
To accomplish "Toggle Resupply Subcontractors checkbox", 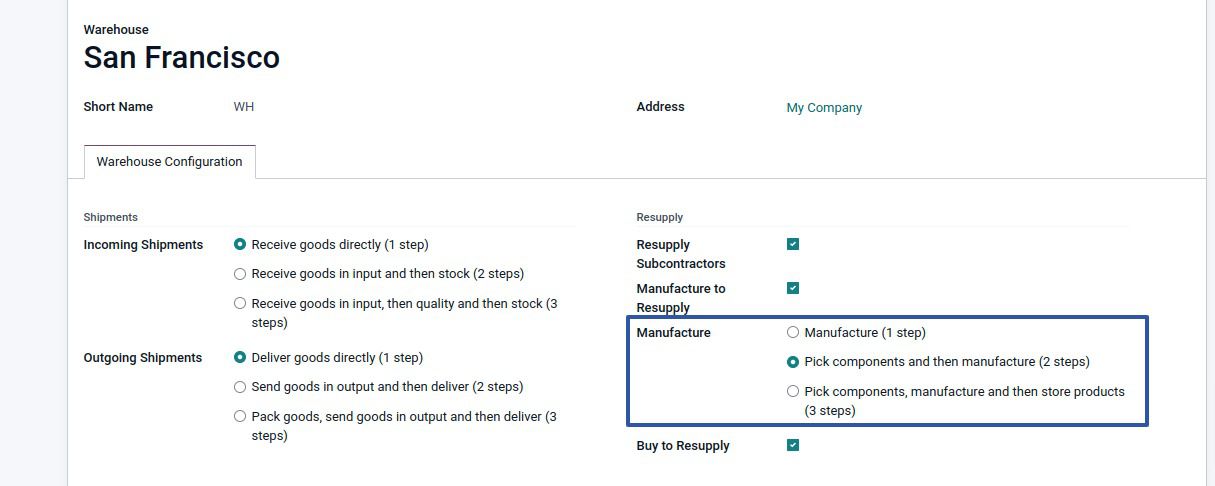I will click(x=793, y=244).
